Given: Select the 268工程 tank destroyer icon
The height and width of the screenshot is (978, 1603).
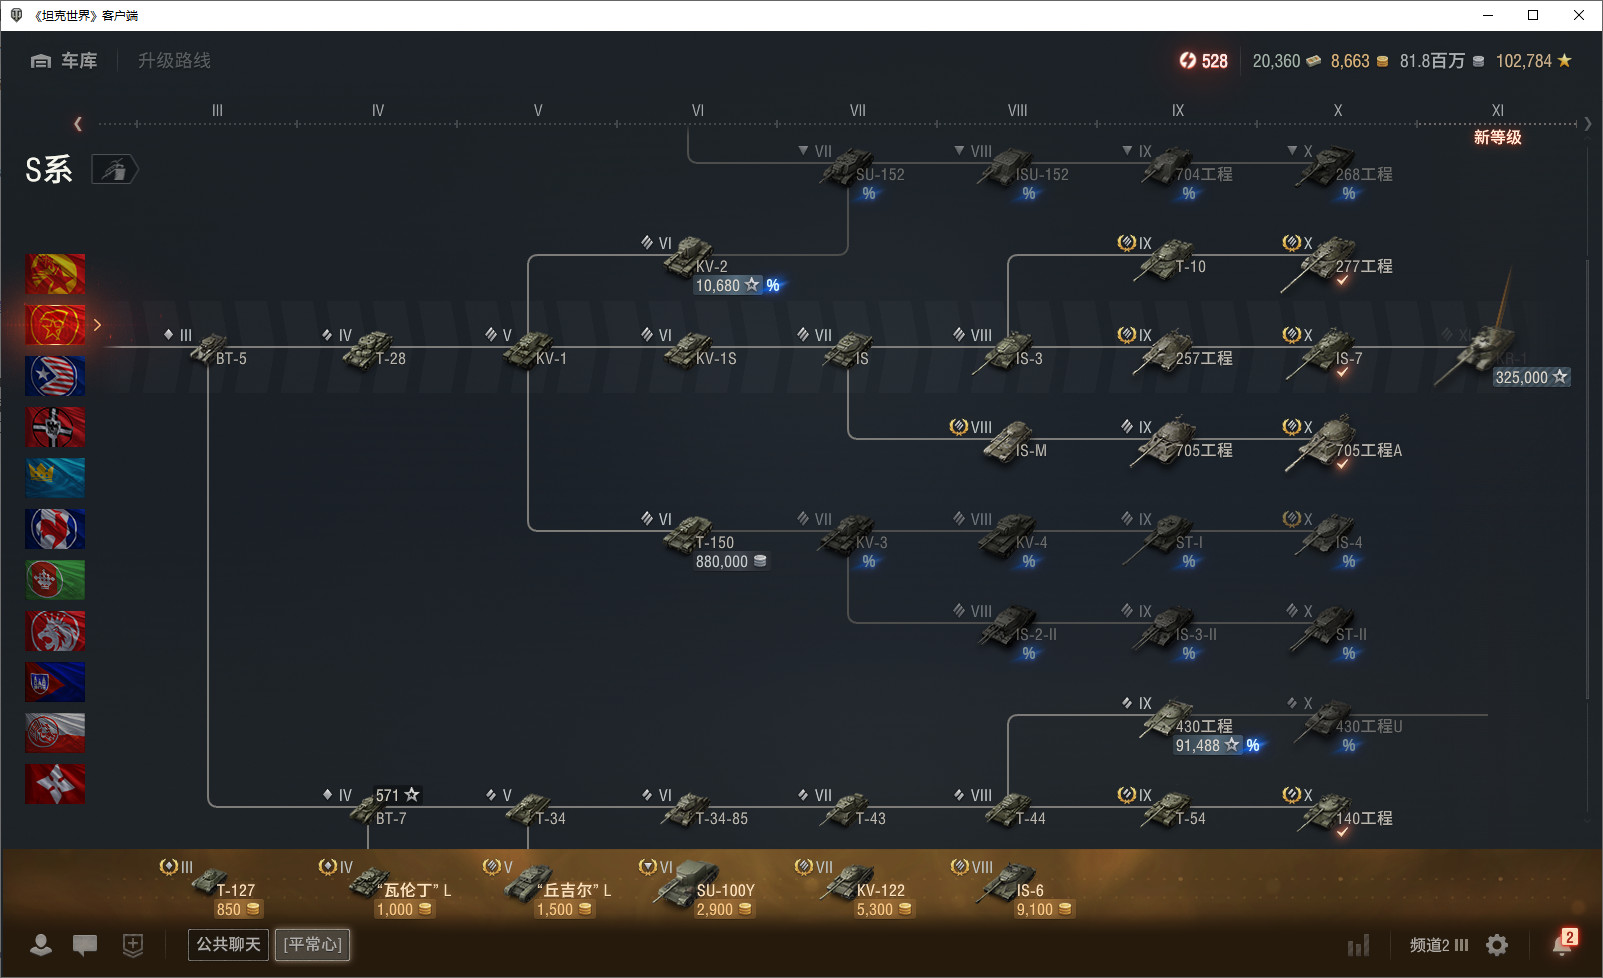Looking at the screenshot, I should pos(1326,166).
